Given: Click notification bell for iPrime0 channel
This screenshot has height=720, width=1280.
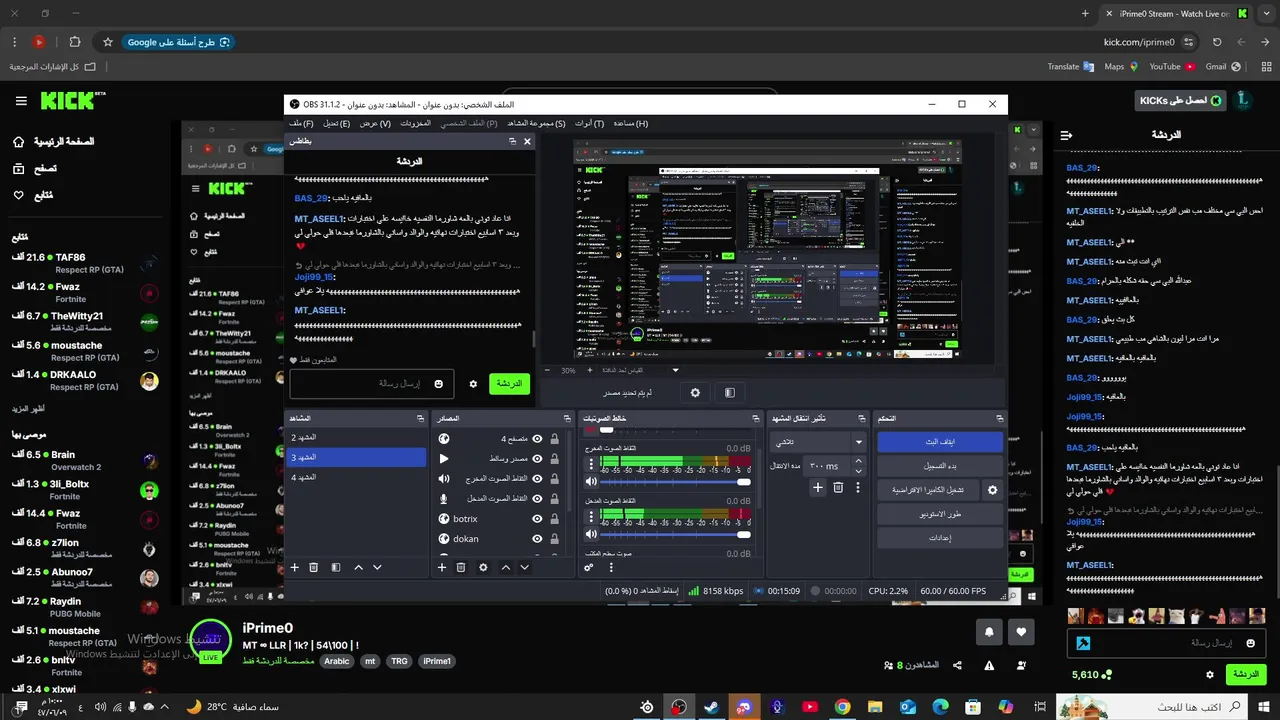Looking at the screenshot, I should [x=989, y=632].
